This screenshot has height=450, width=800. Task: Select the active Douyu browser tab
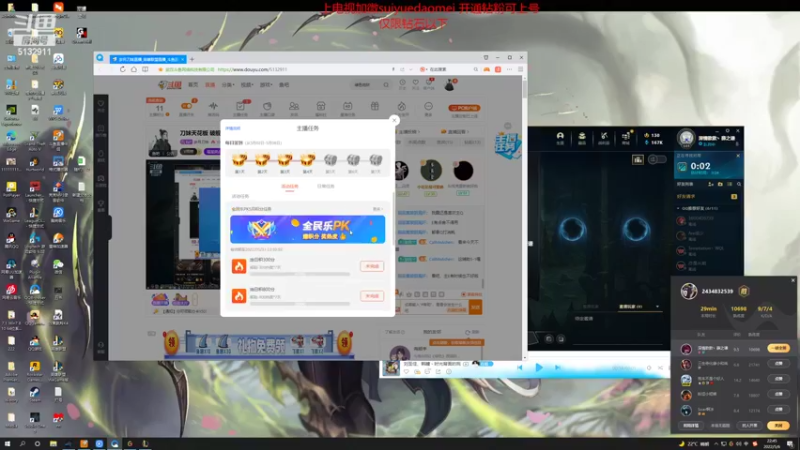tap(147, 59)
